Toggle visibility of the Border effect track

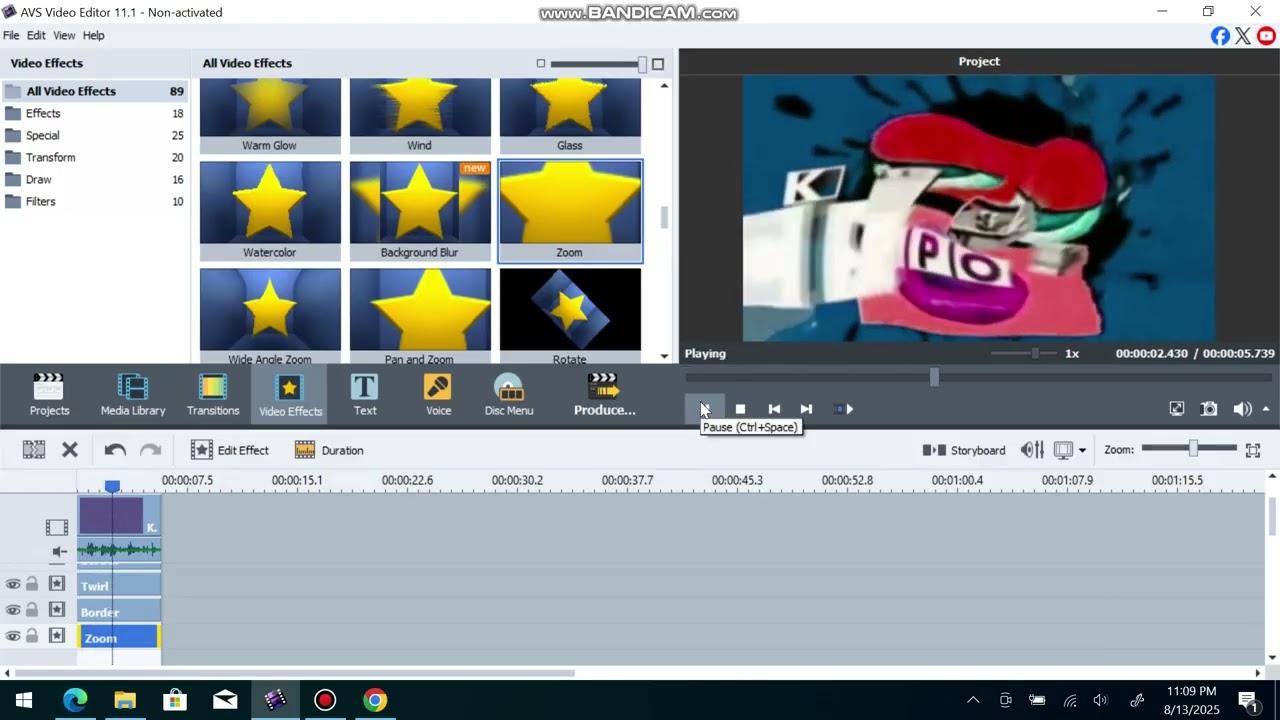[13, 610]
